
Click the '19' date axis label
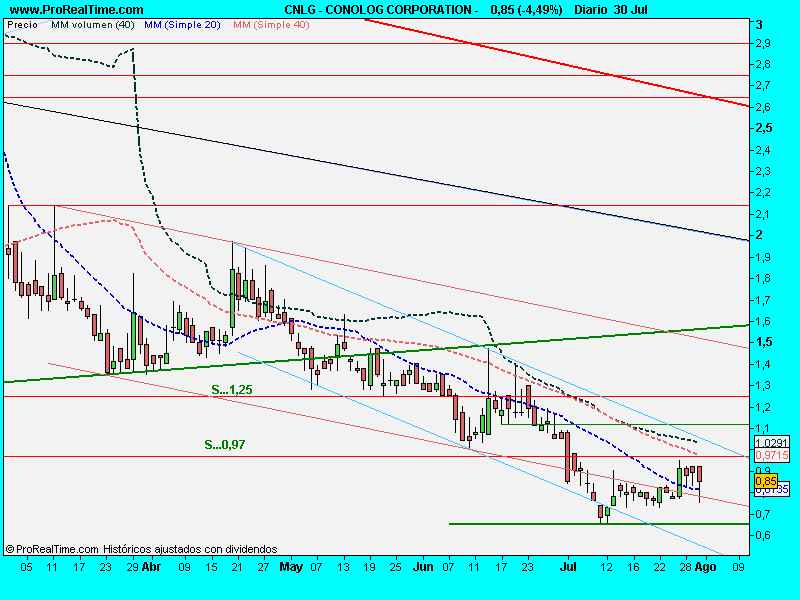pos(369,567)
